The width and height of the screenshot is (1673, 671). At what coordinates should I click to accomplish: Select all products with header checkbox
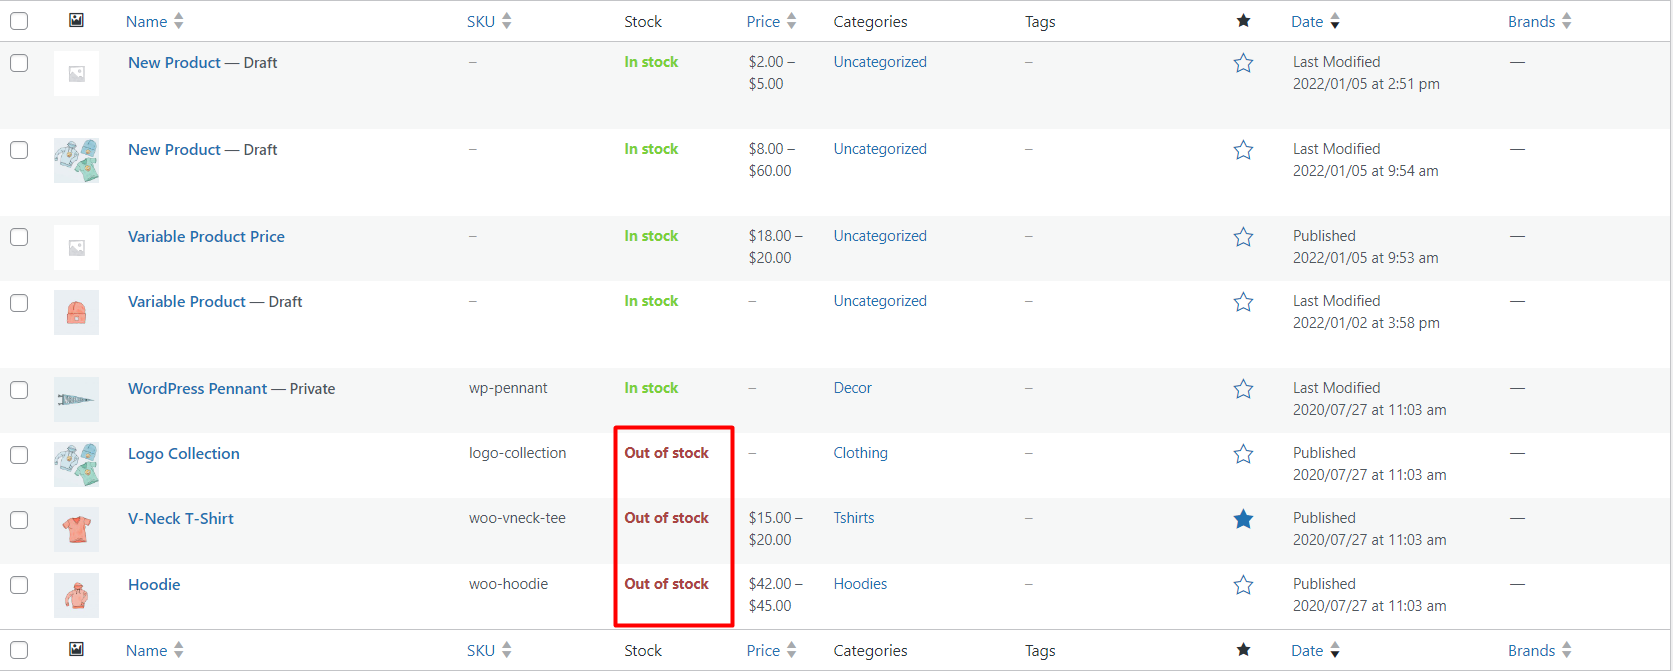(19, 21)
